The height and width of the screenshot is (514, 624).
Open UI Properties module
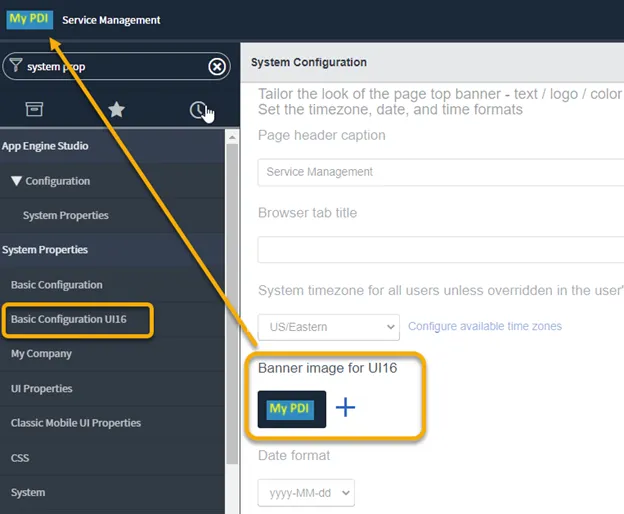click(42, 388)
